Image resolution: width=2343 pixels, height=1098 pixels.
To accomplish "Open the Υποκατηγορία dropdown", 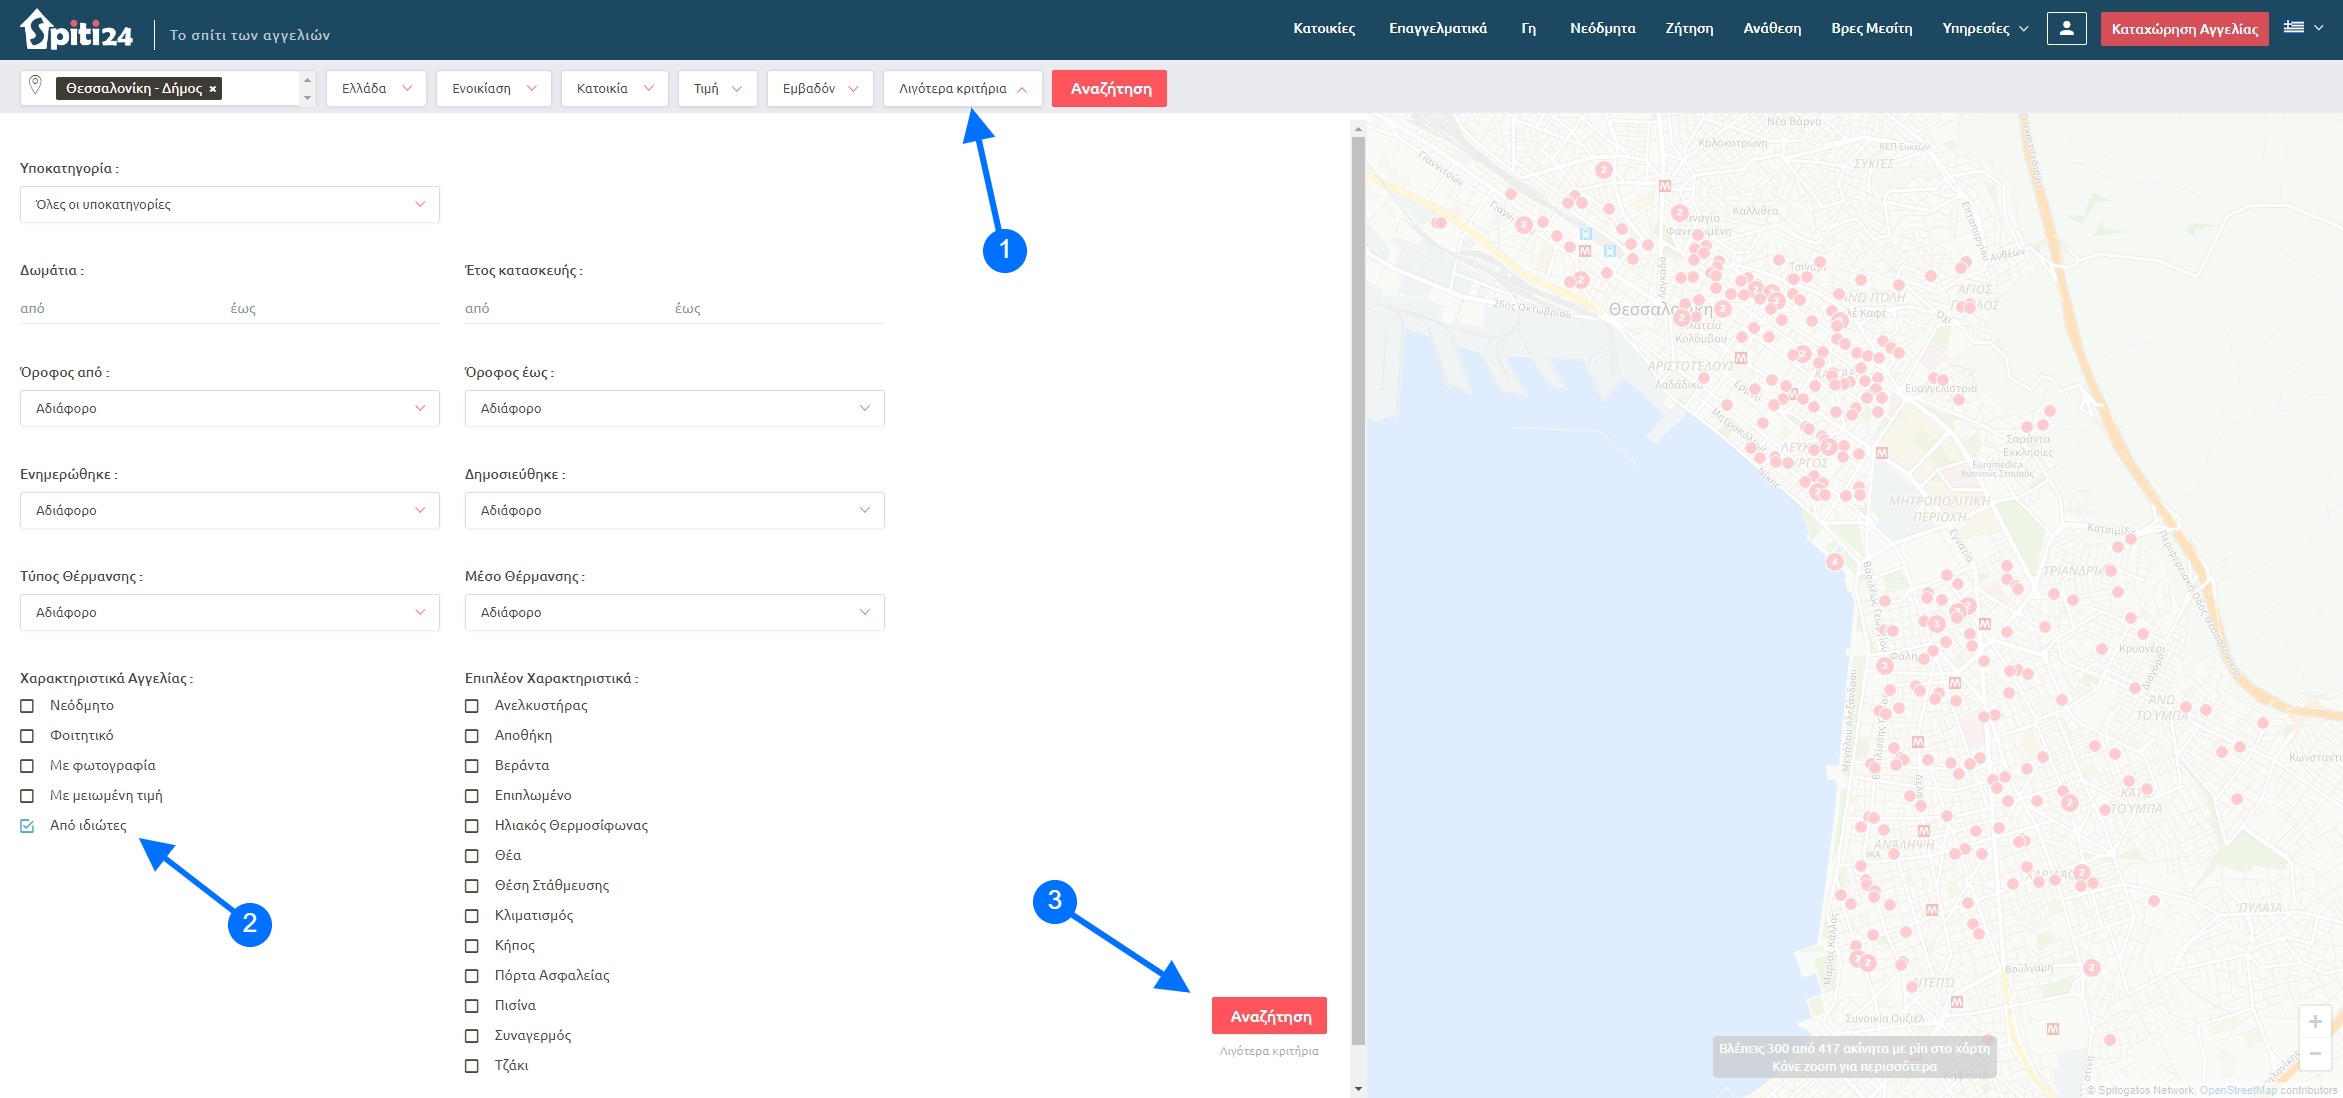I will (x=229, y=205).
